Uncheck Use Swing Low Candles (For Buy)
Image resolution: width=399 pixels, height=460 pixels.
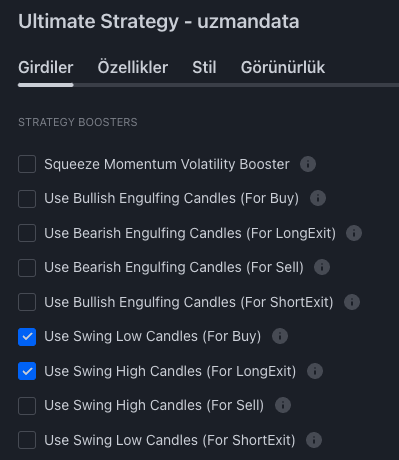(x=27, y=337)
